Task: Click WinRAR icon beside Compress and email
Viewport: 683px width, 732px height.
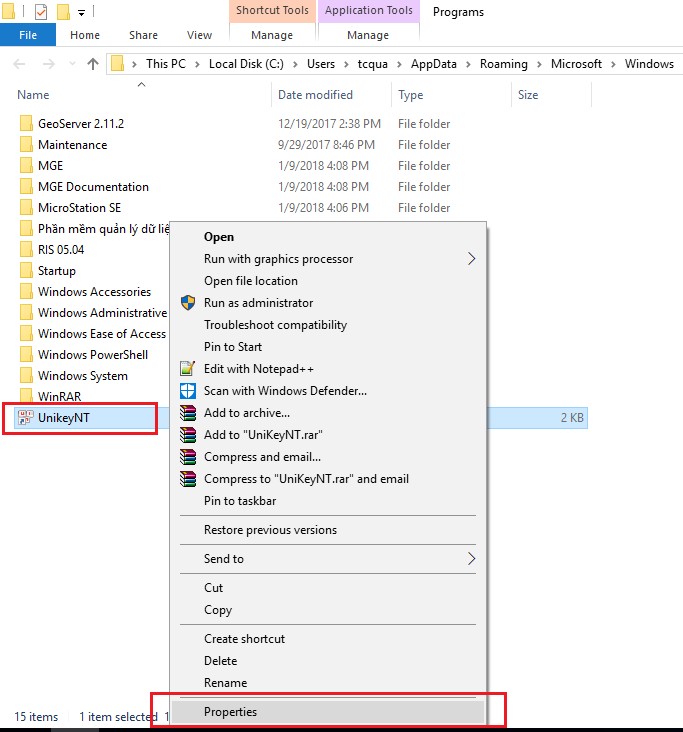Action: coord(188,457)
